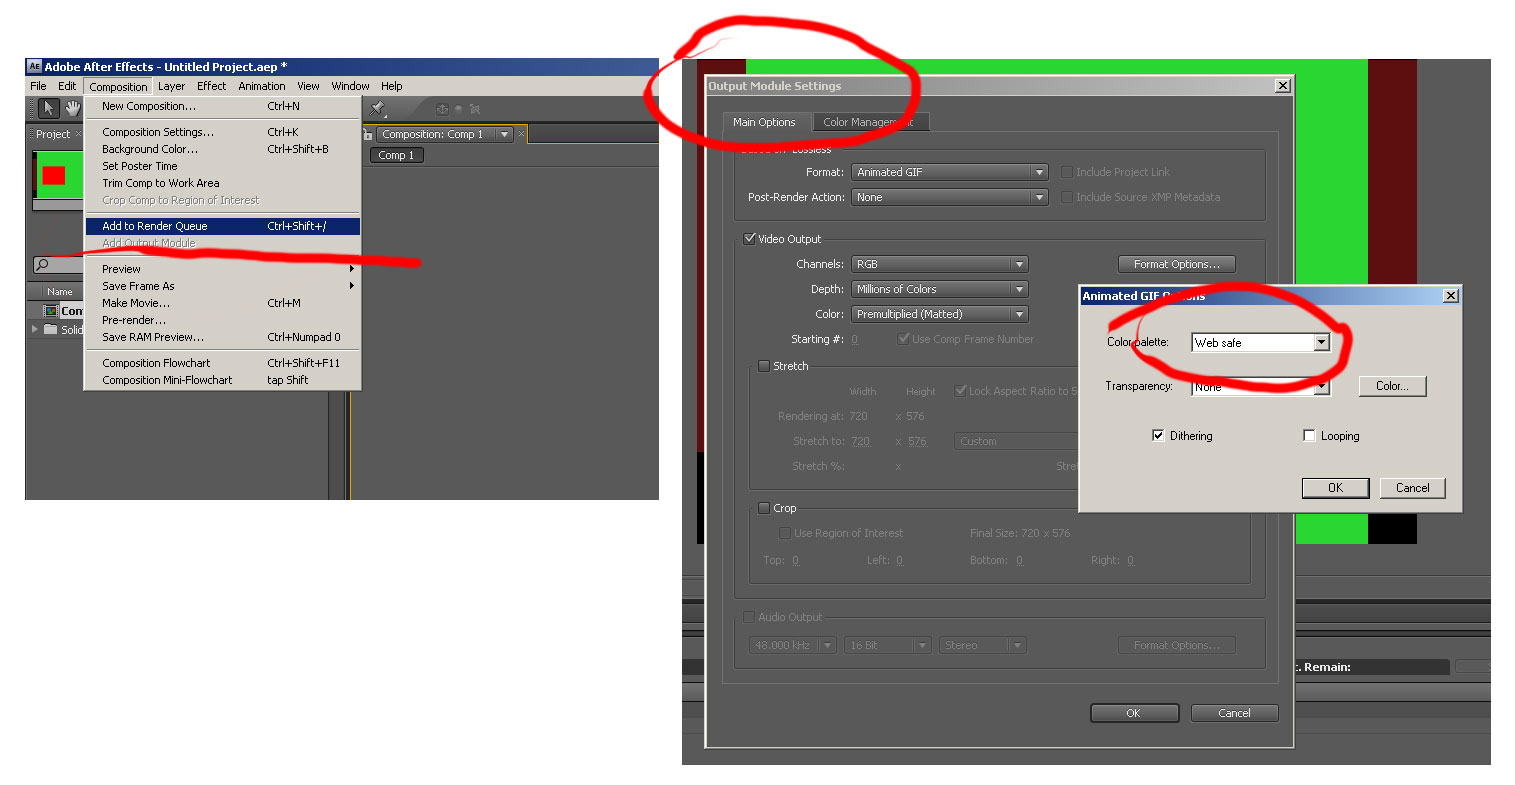Viewport: 1515px width, 785px height.
Task: Open the Animation menu
Action: [262, 86]
